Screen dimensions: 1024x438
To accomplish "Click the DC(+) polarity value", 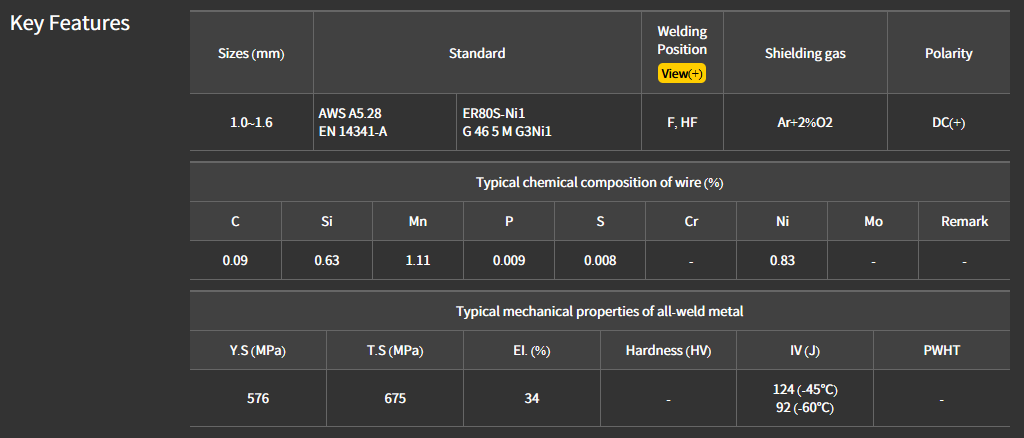I will pos(948,123).
